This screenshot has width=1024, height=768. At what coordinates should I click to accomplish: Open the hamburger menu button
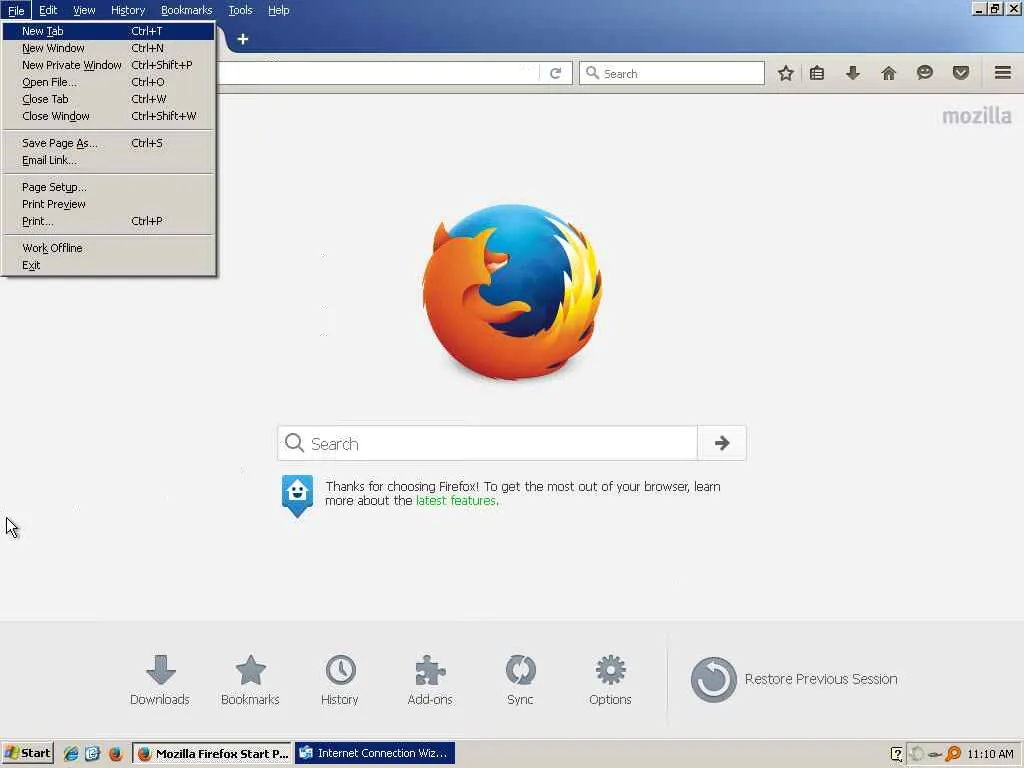(x=1003, y=72)
